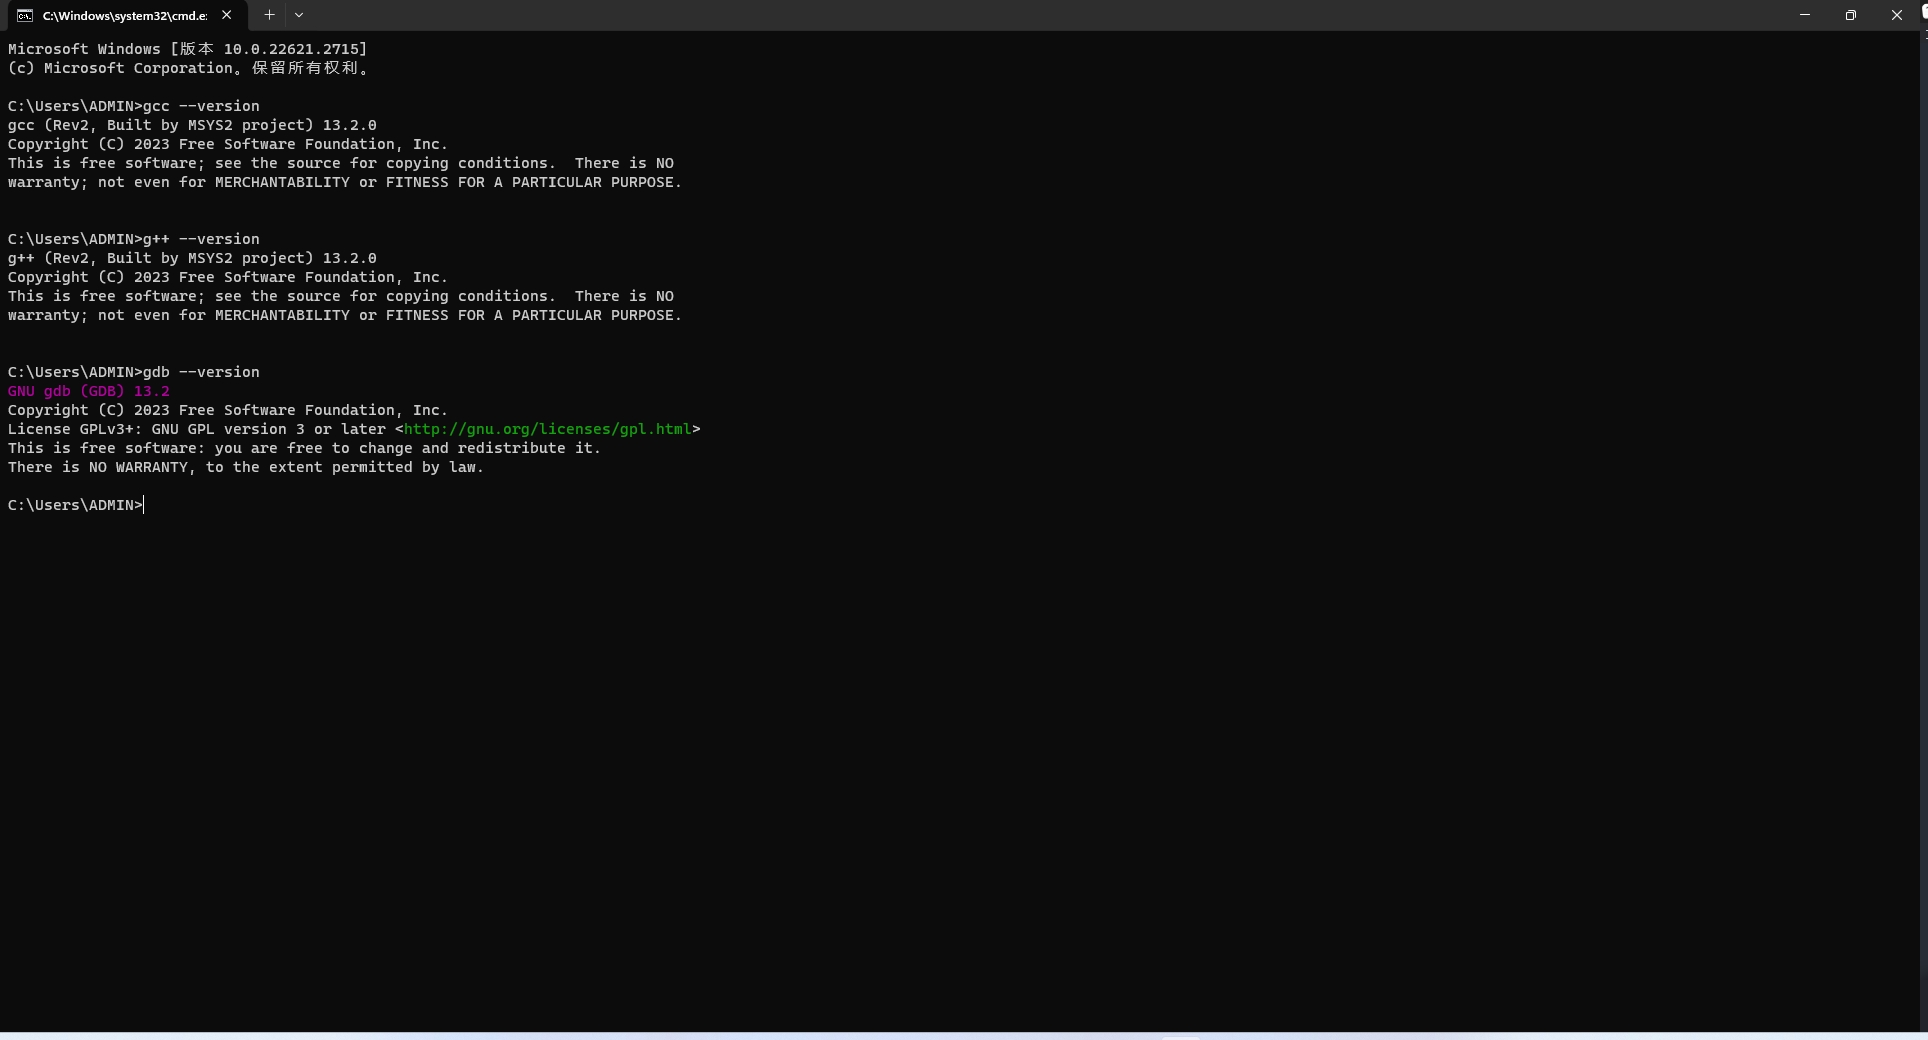Click the Microsoft Windows version line

187,49
